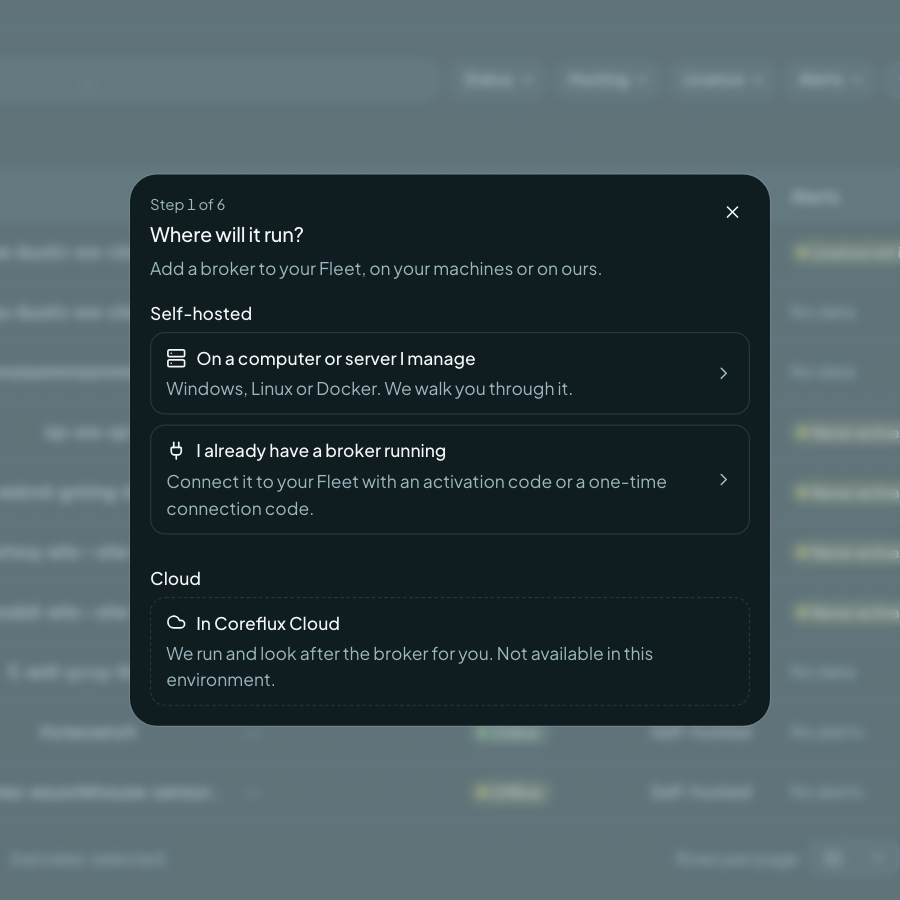Choose 'I already have a broker running'
Viewport: 900px width, 900px height.
[x=450, y=480]
